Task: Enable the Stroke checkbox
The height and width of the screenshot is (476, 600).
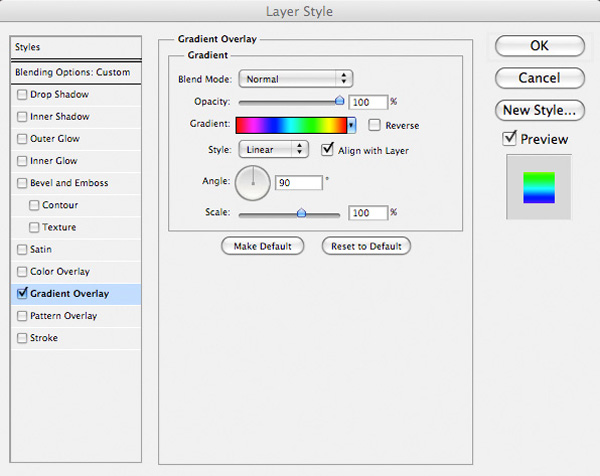Action: tap(22, 338)
